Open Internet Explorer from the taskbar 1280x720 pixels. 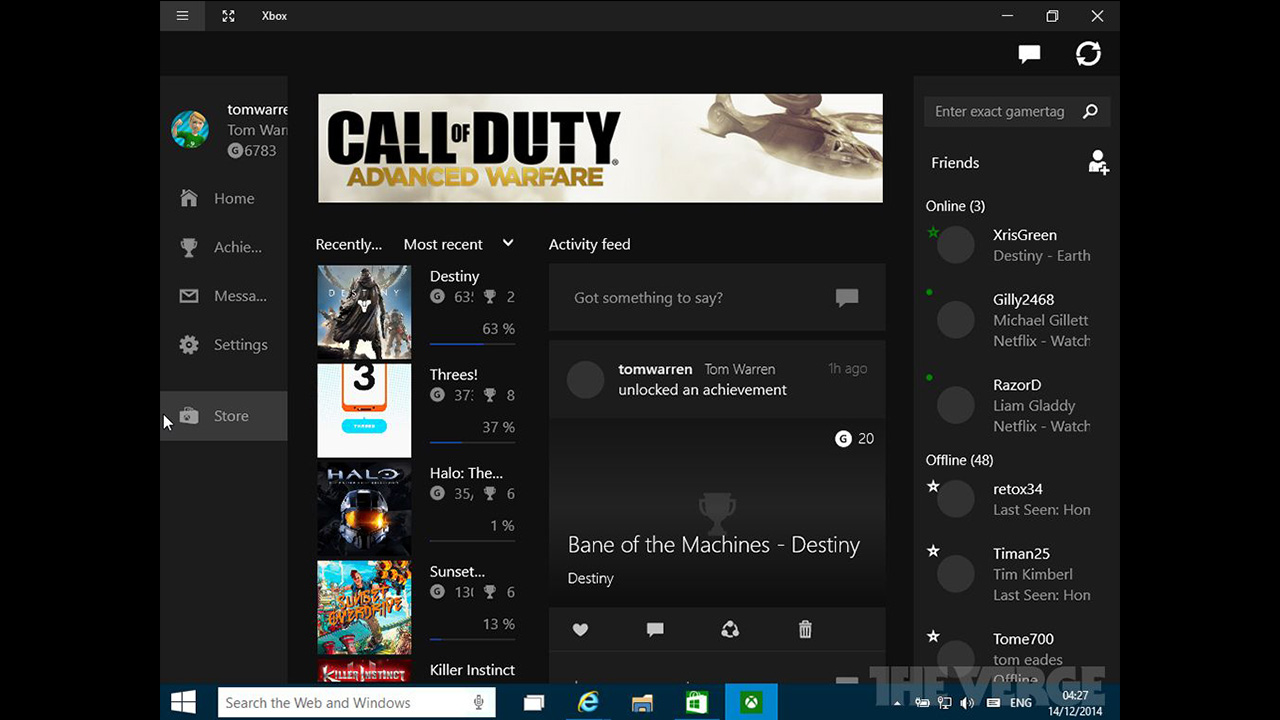click(588, 703)
